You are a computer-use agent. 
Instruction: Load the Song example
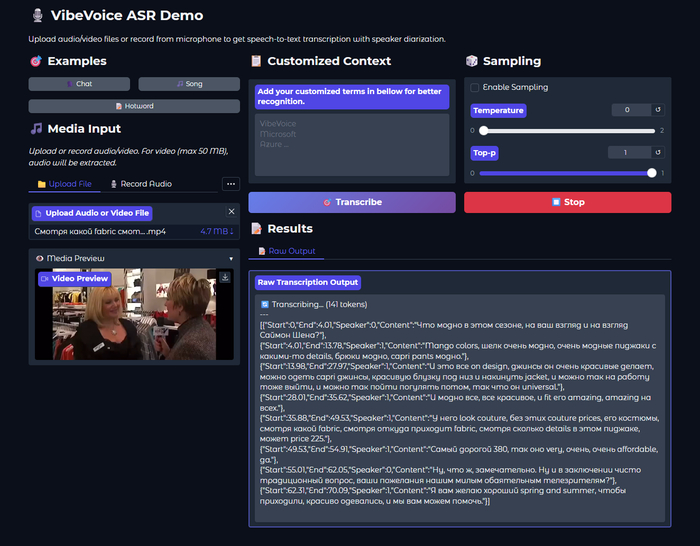tap(189, 84)
